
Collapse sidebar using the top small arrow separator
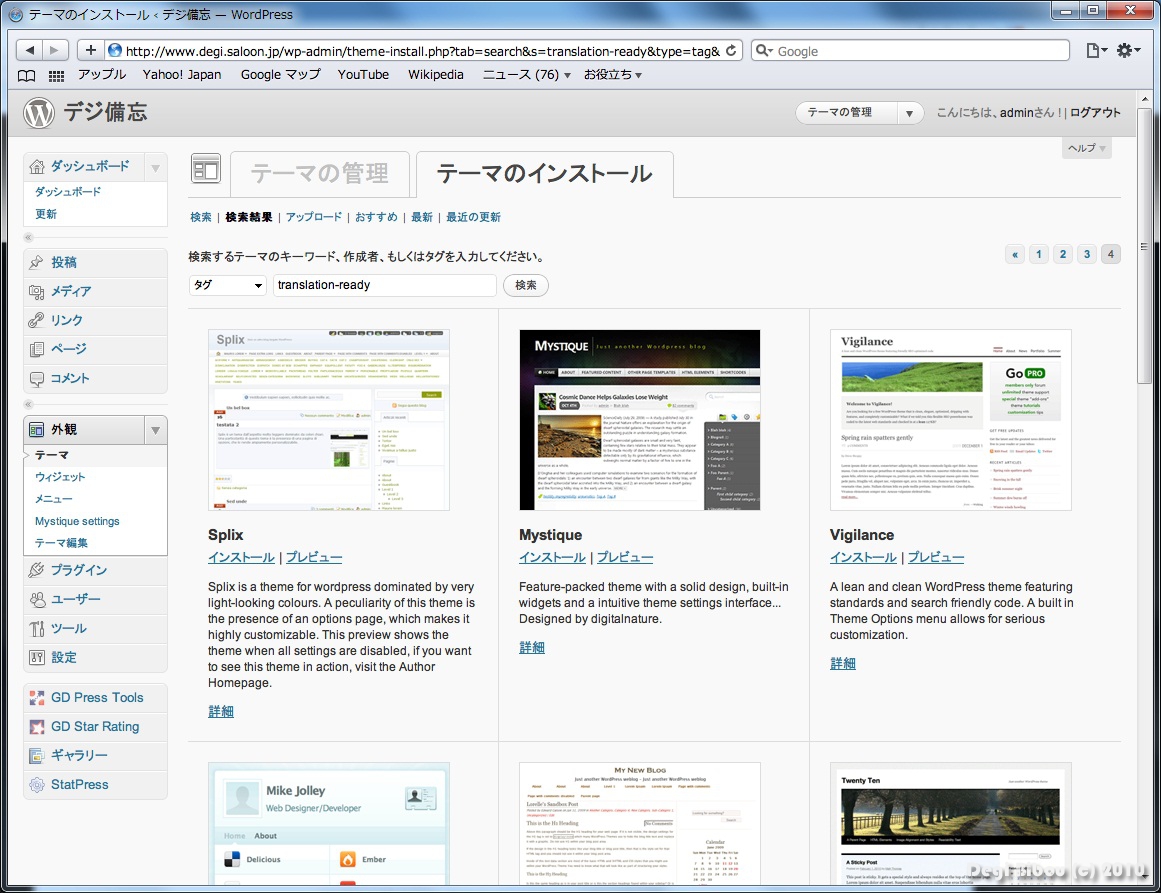tap(29, 238)
